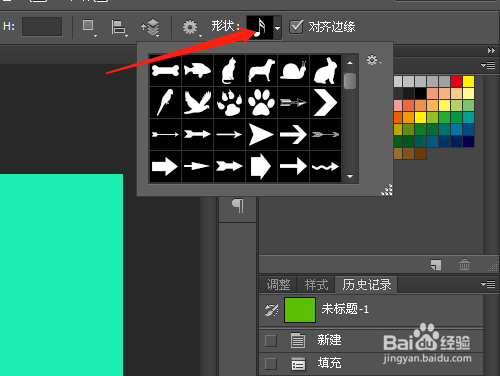Pick the wavy arrow shape
500x376 pixels.
pos(325,166)
